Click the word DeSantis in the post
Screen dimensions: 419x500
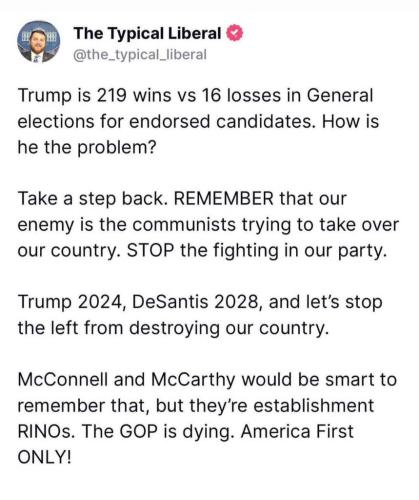coord(170,302)
